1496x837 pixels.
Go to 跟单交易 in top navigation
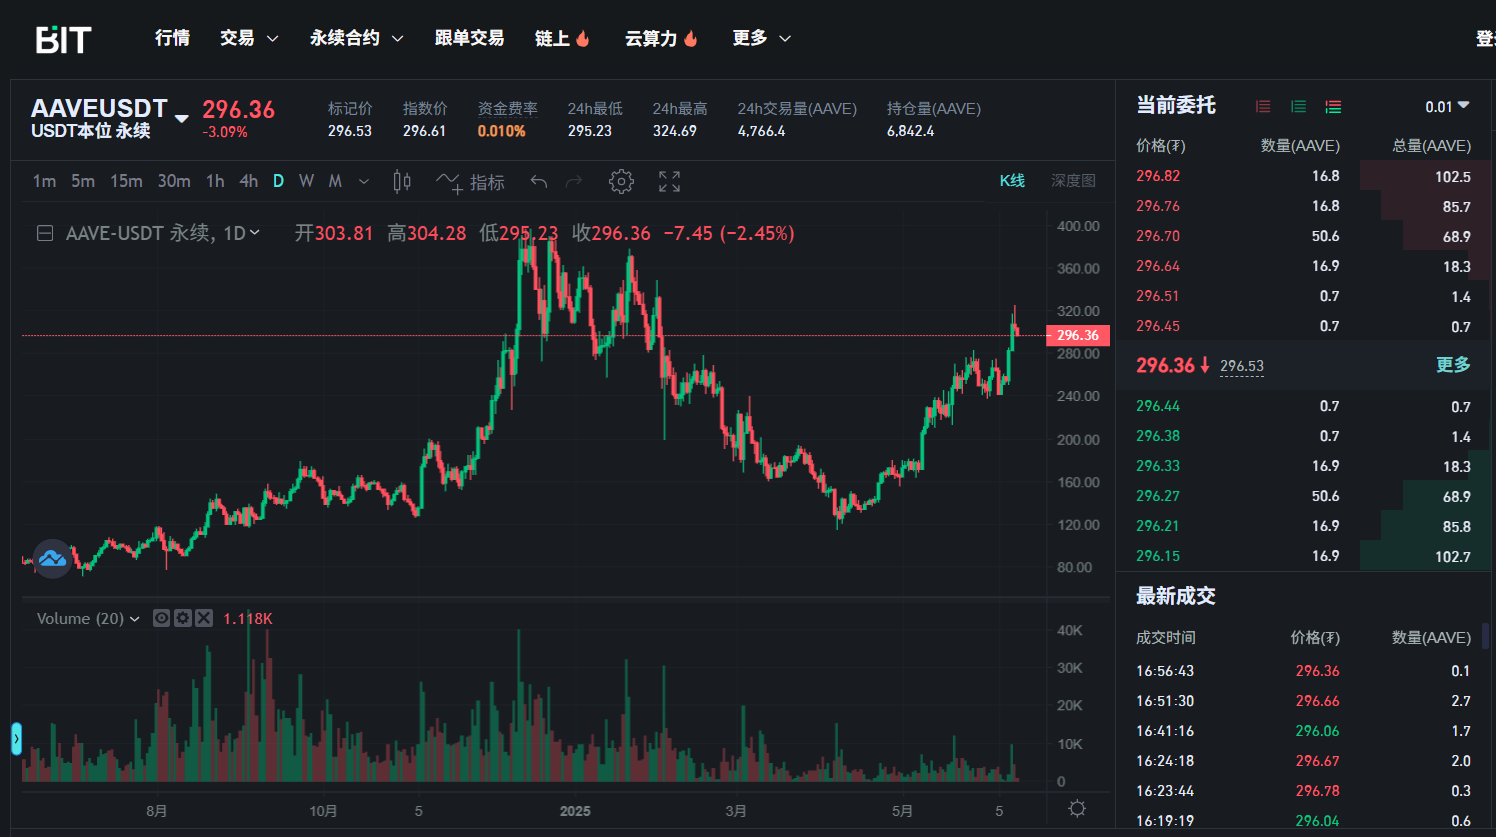[x=469, y=38]
